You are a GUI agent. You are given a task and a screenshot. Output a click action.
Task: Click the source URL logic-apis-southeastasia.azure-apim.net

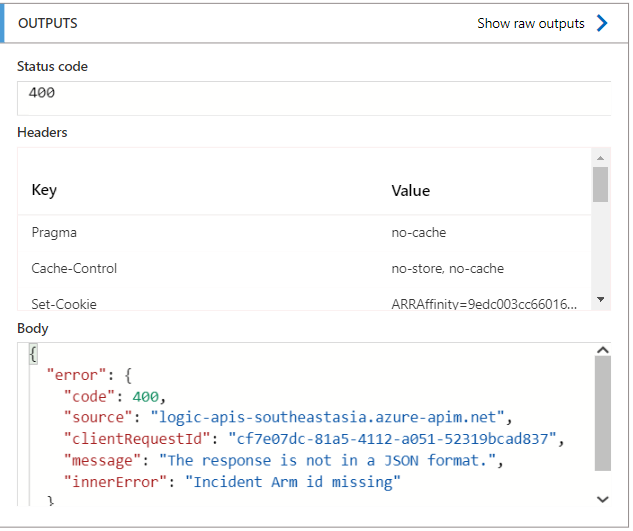327,418
